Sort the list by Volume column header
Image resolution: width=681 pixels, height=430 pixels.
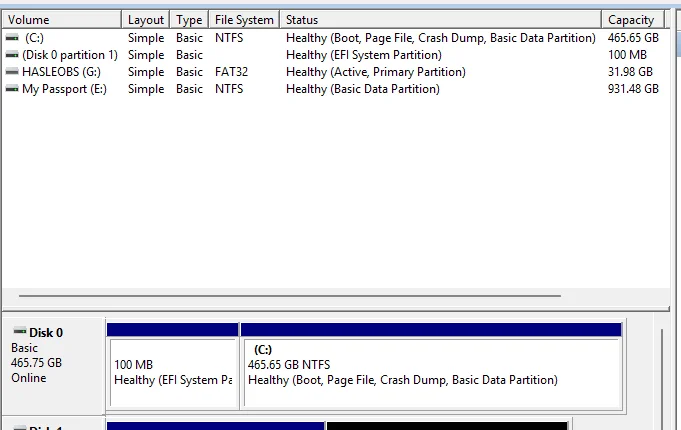62,20
